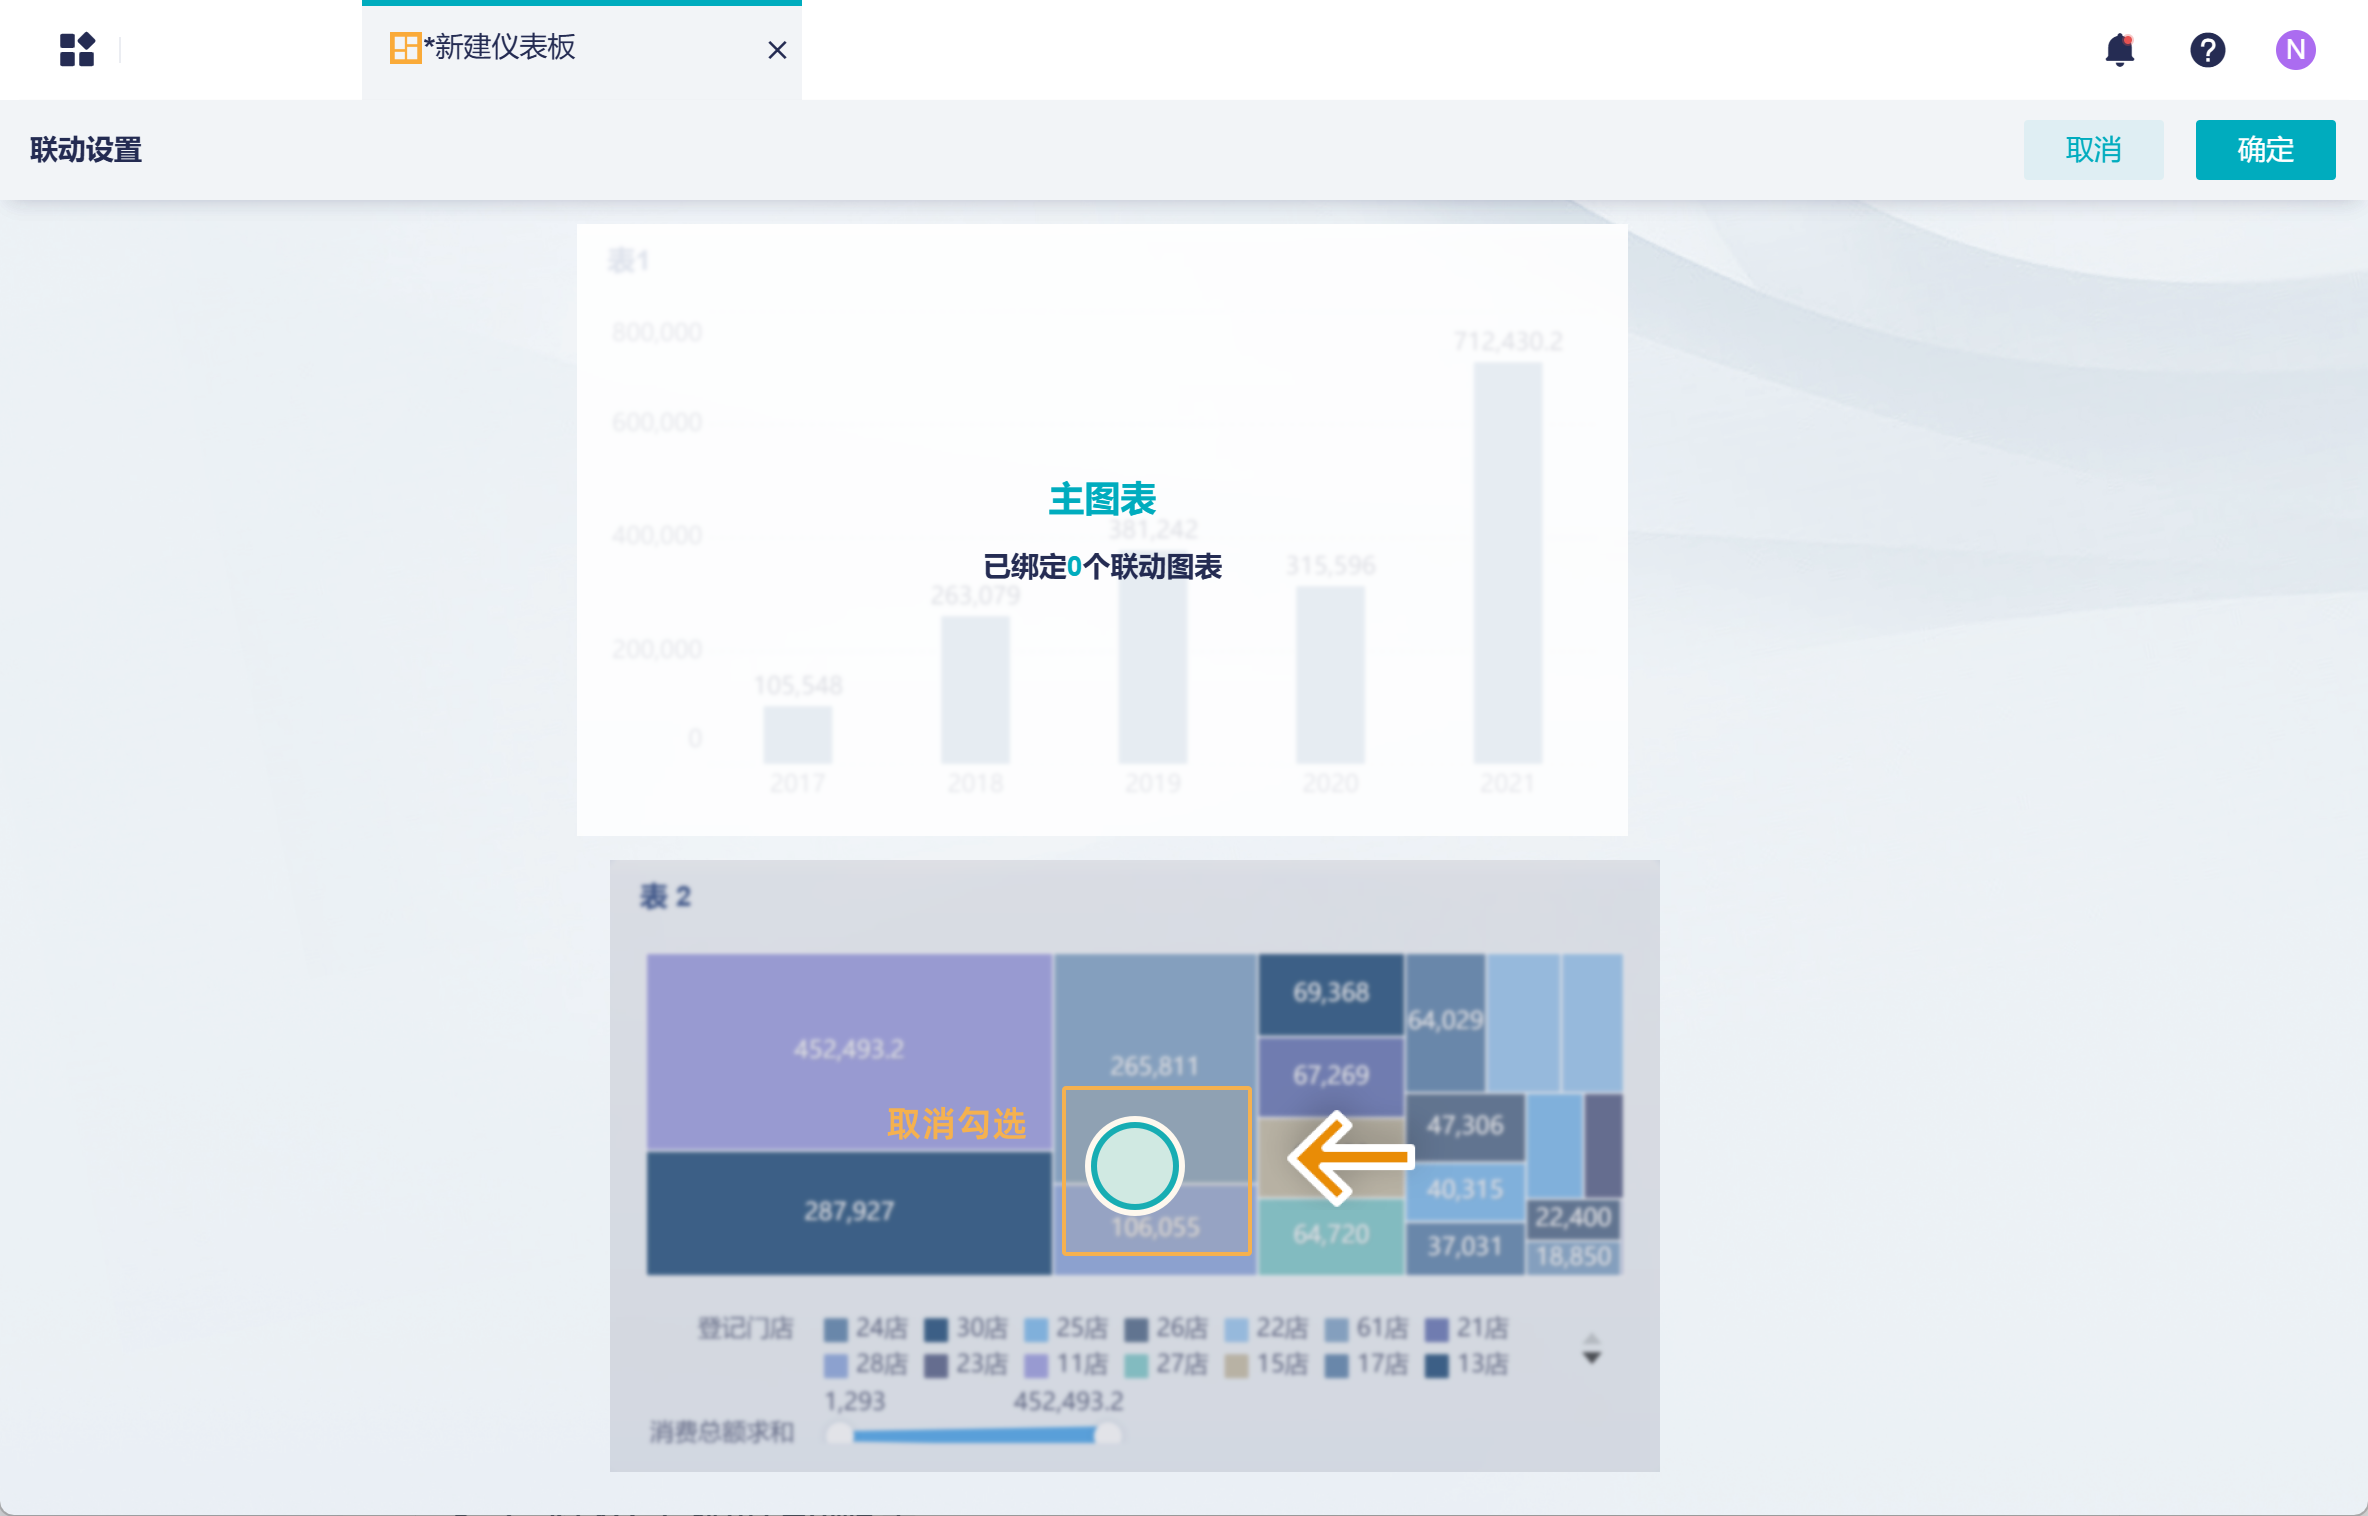Viewport: 2368px width, 1516px height.
Task: Click the 确定 button
Action: (2265, 150)
